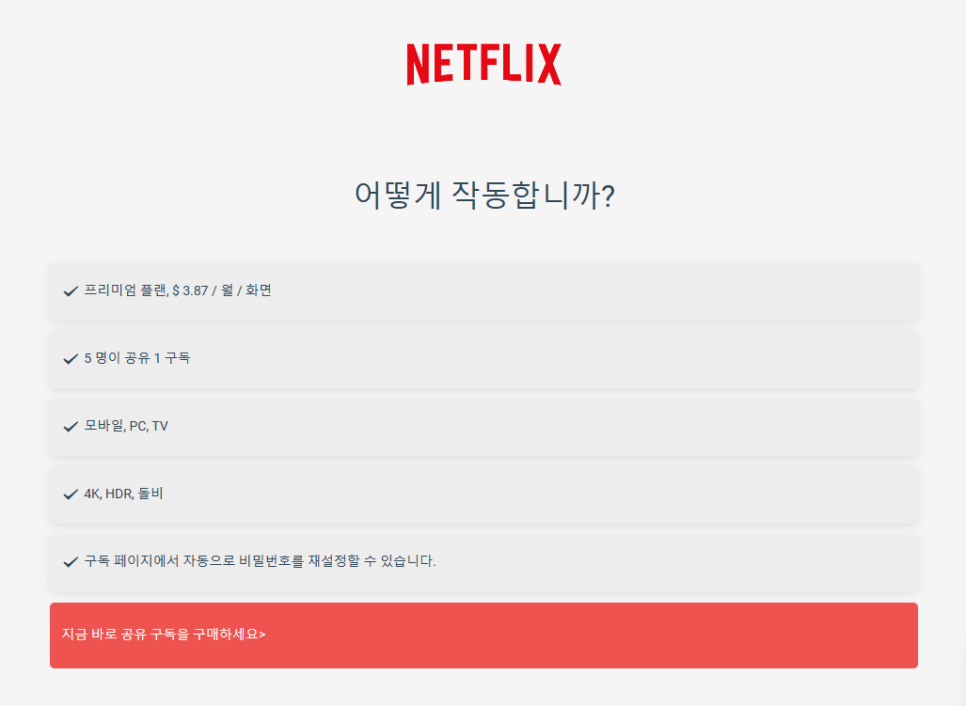Click the checkmark beside '5 명이 공유 1 구독'
The width and height of the screenshot is (966, 706).
71,359
